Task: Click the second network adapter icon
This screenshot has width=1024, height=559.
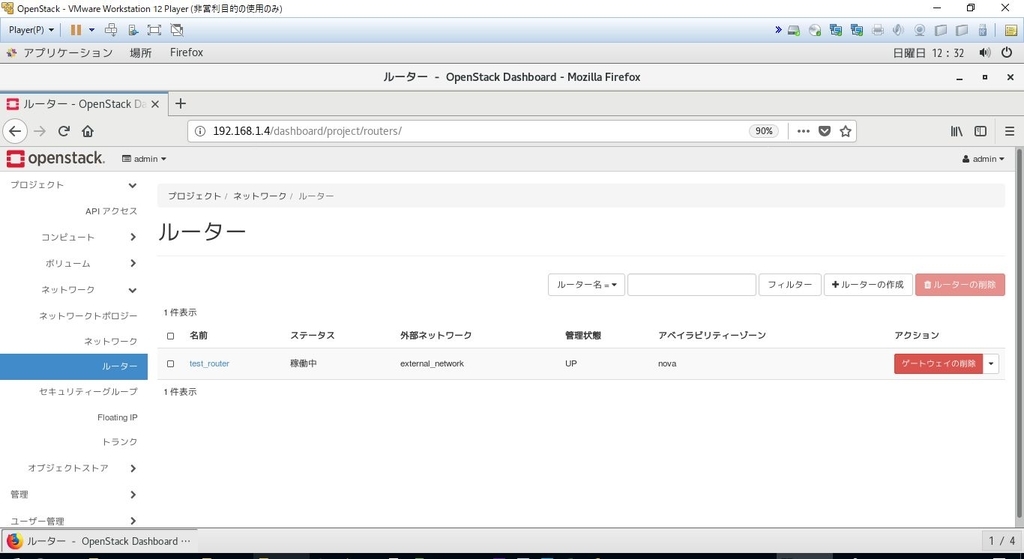Action: [857, 30]
